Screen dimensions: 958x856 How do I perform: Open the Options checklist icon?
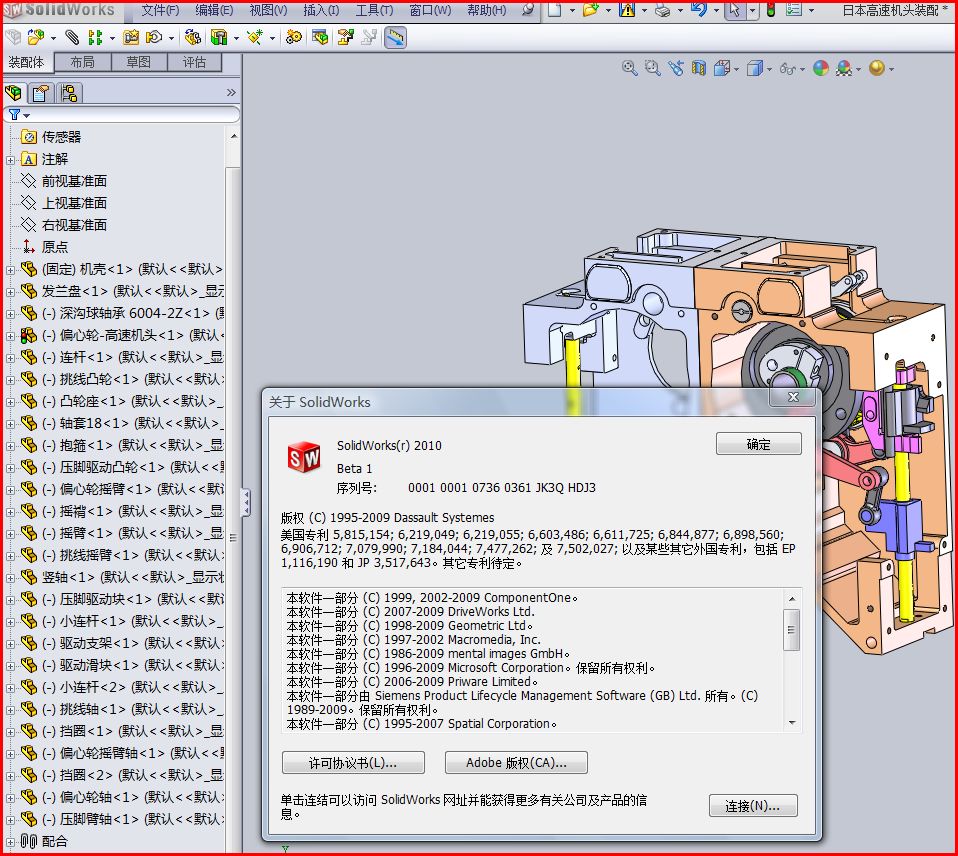click(794, 10)
